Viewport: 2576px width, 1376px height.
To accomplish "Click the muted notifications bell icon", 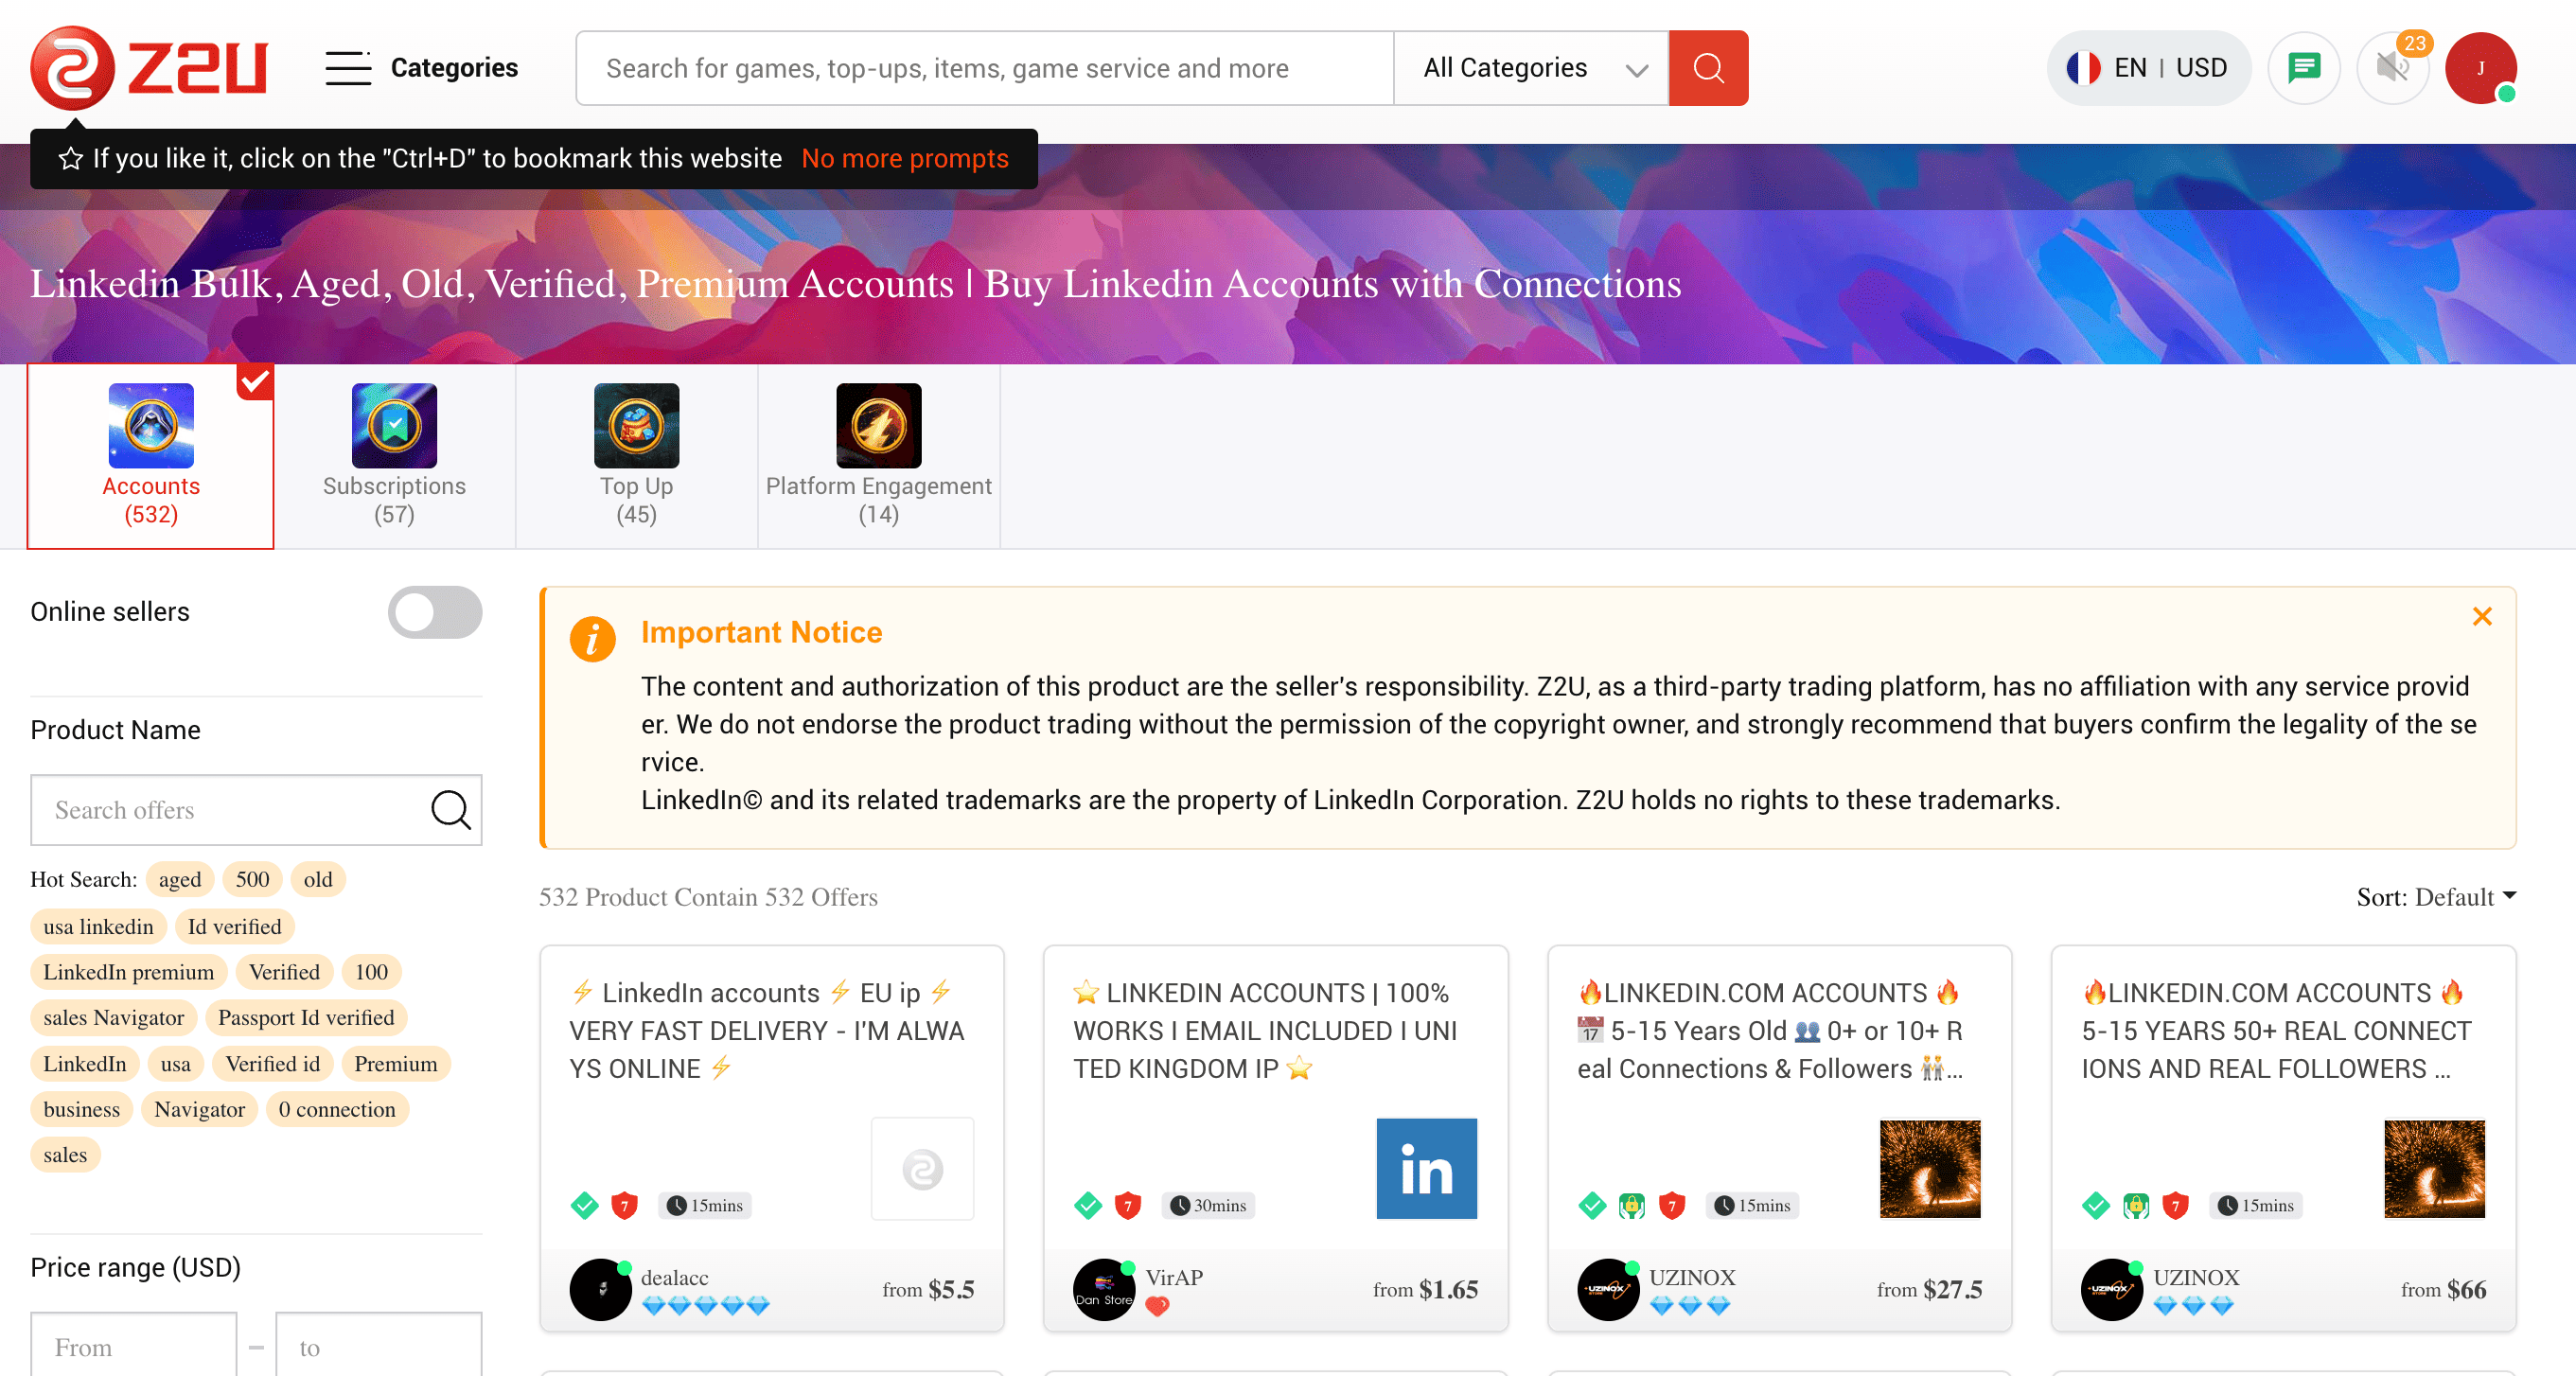I will click(x=2392, y=67).
